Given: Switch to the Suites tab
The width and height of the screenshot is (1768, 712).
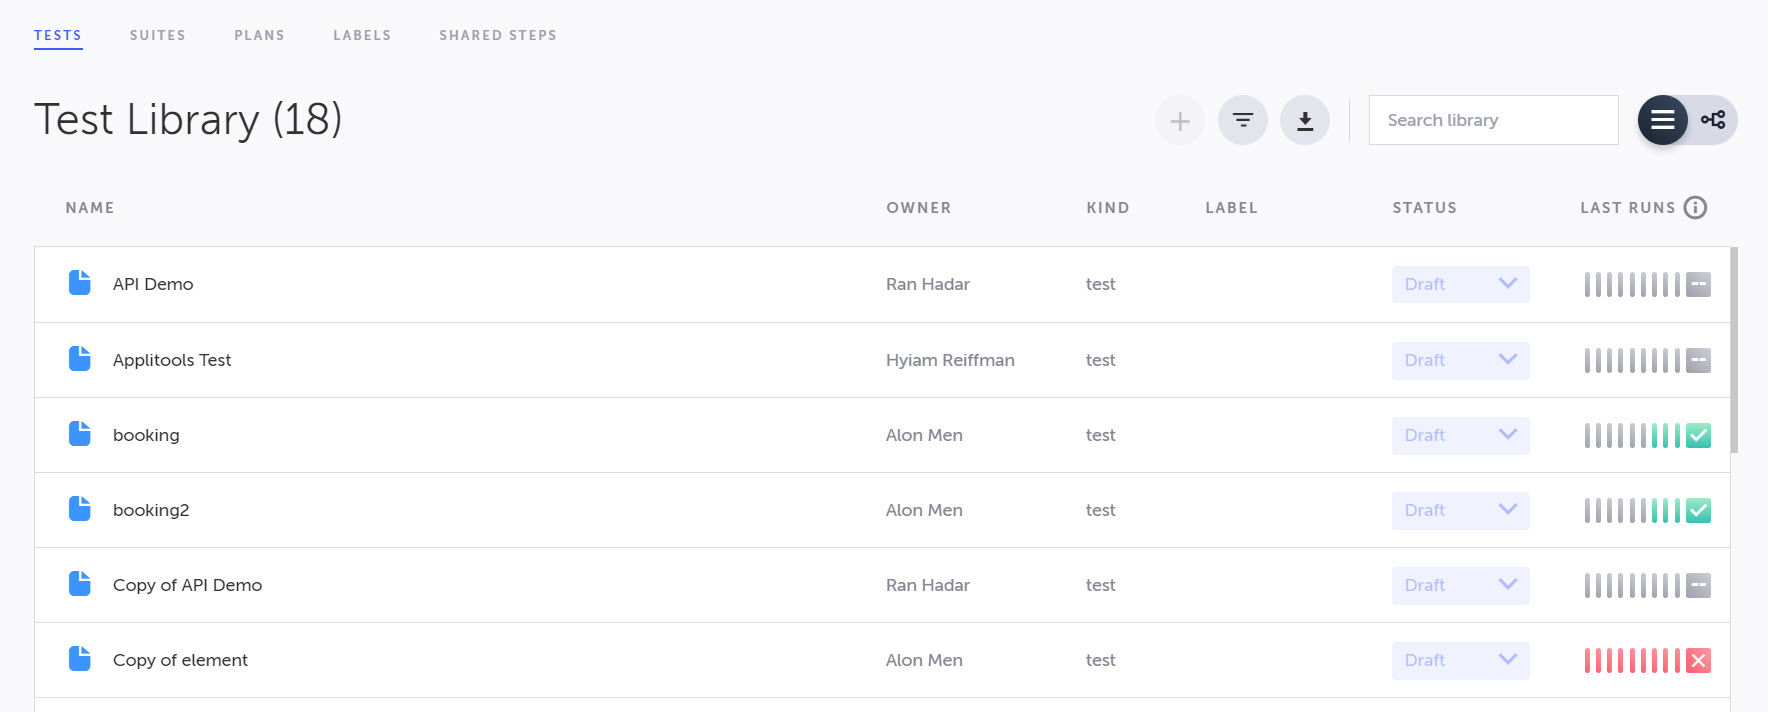Looking at the screenshot, I should [157, 35].
